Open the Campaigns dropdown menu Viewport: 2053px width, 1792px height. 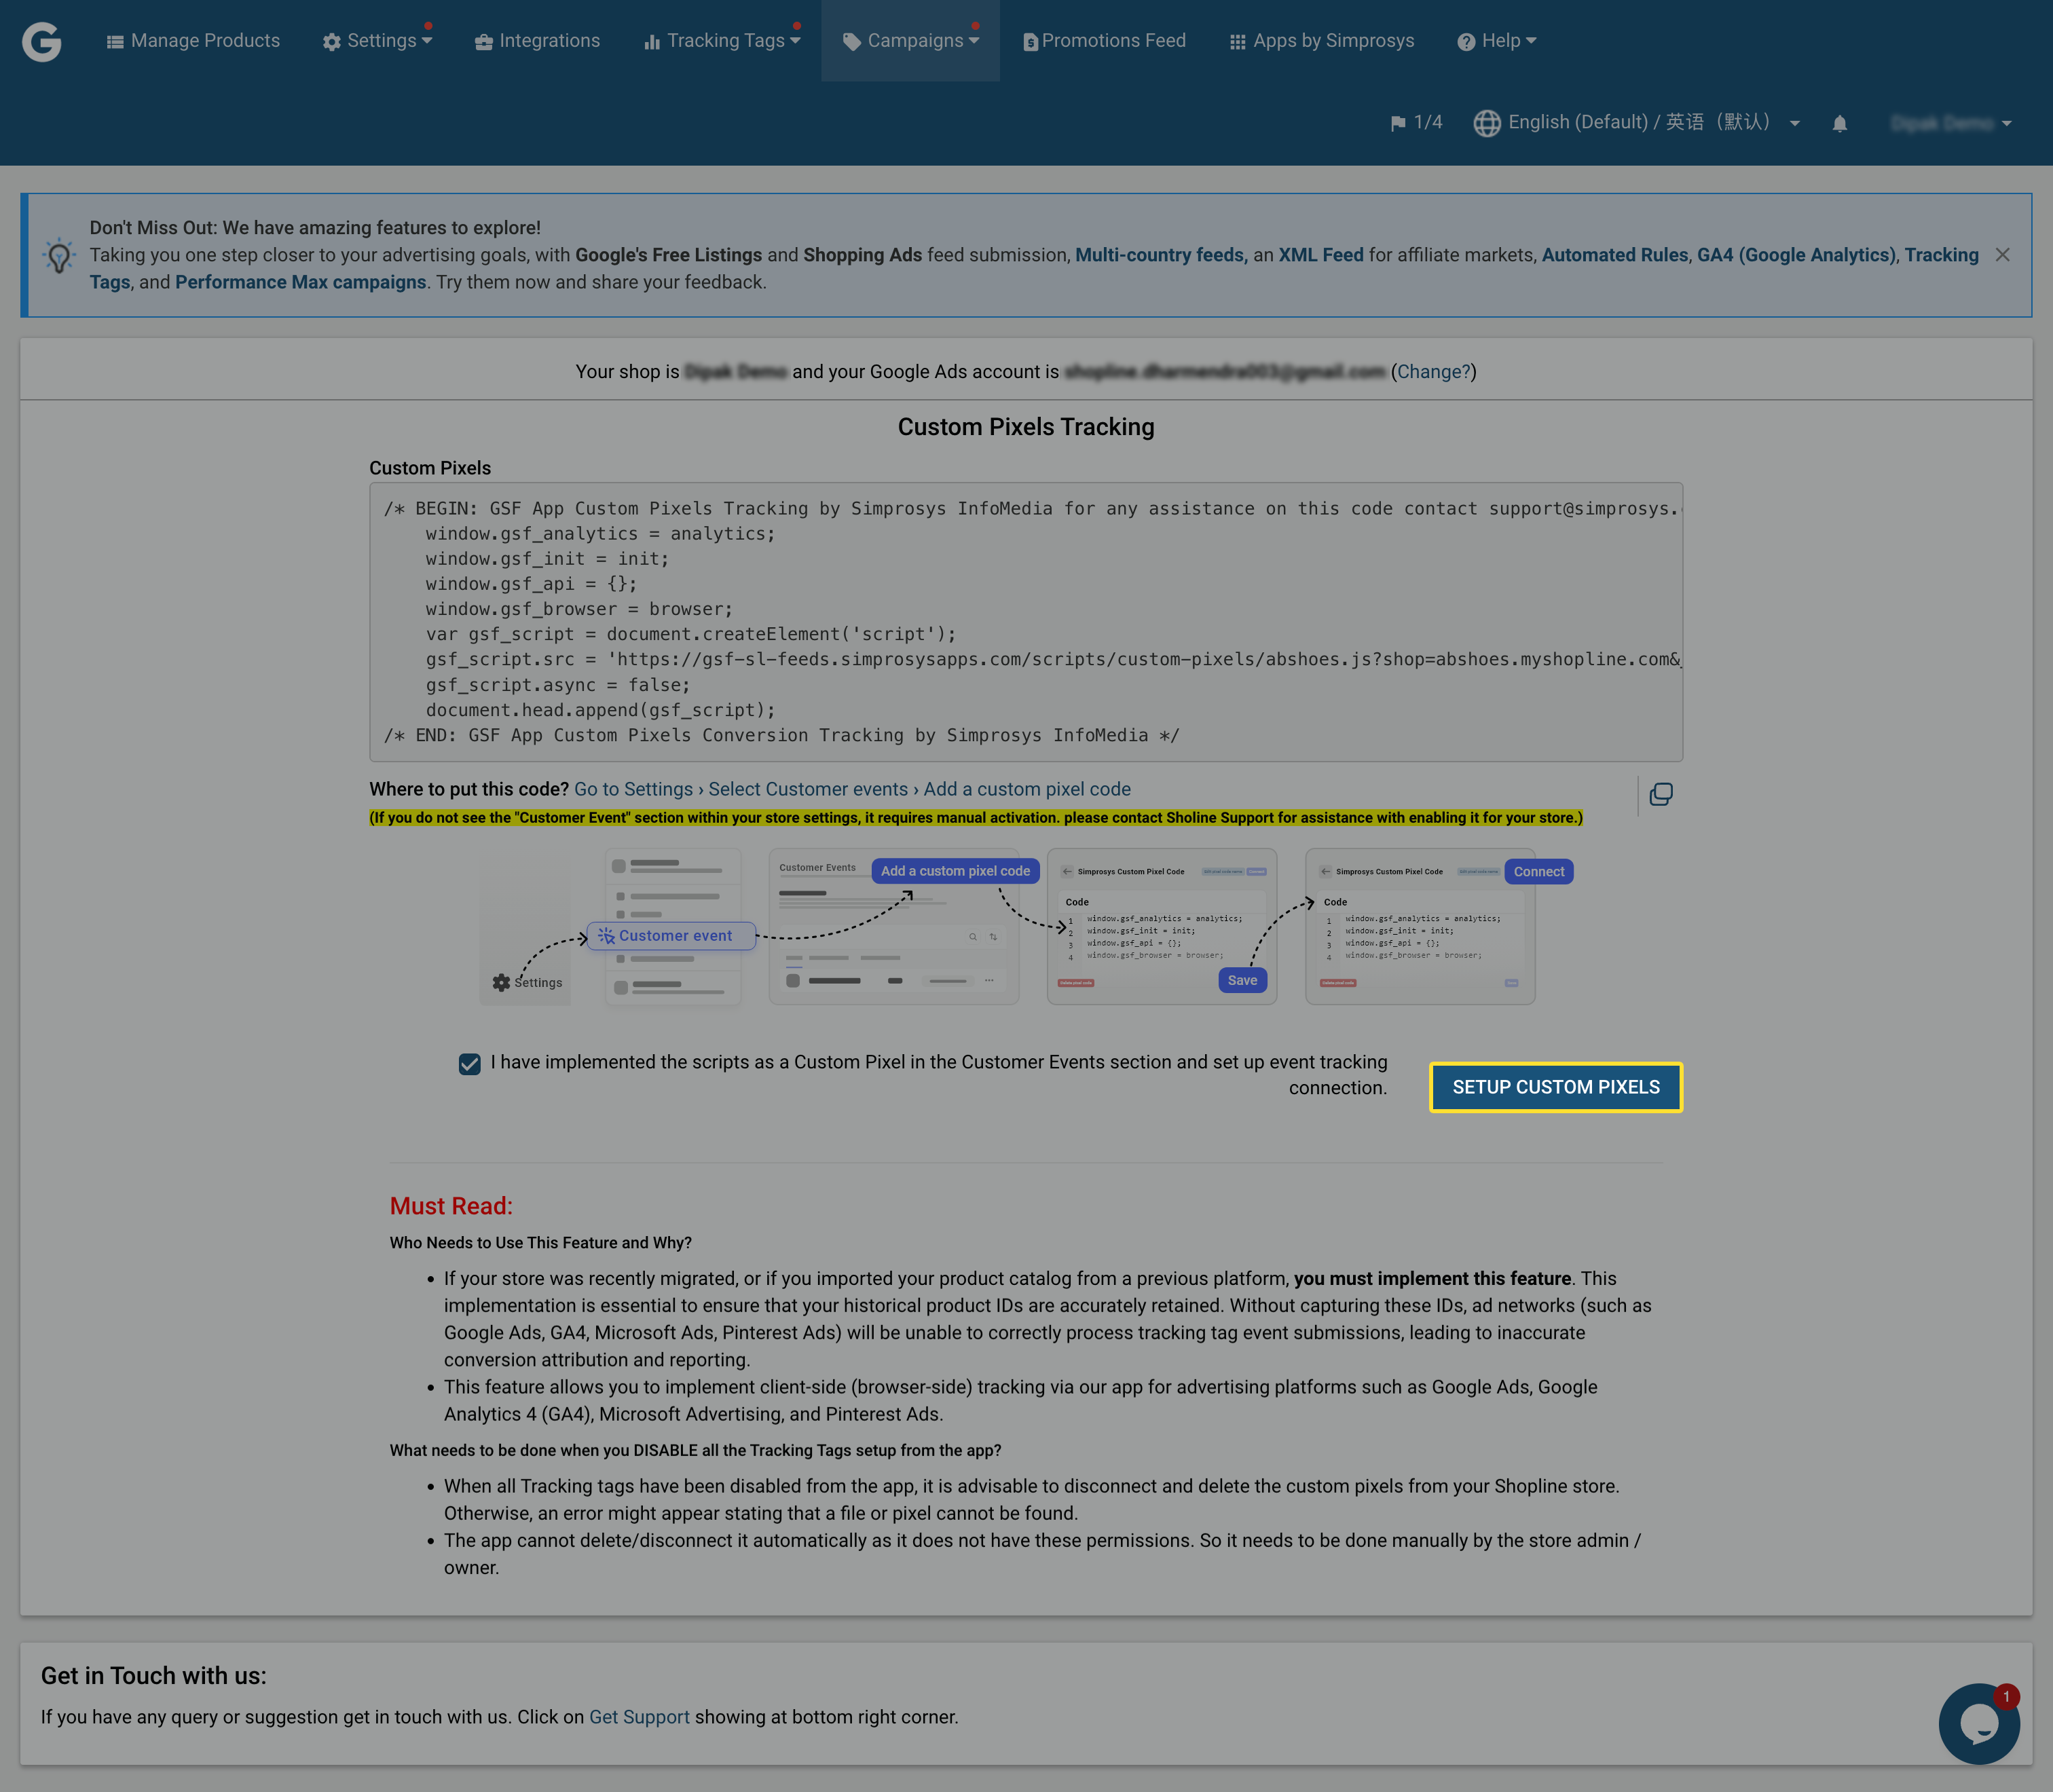[x=910, y=41]
